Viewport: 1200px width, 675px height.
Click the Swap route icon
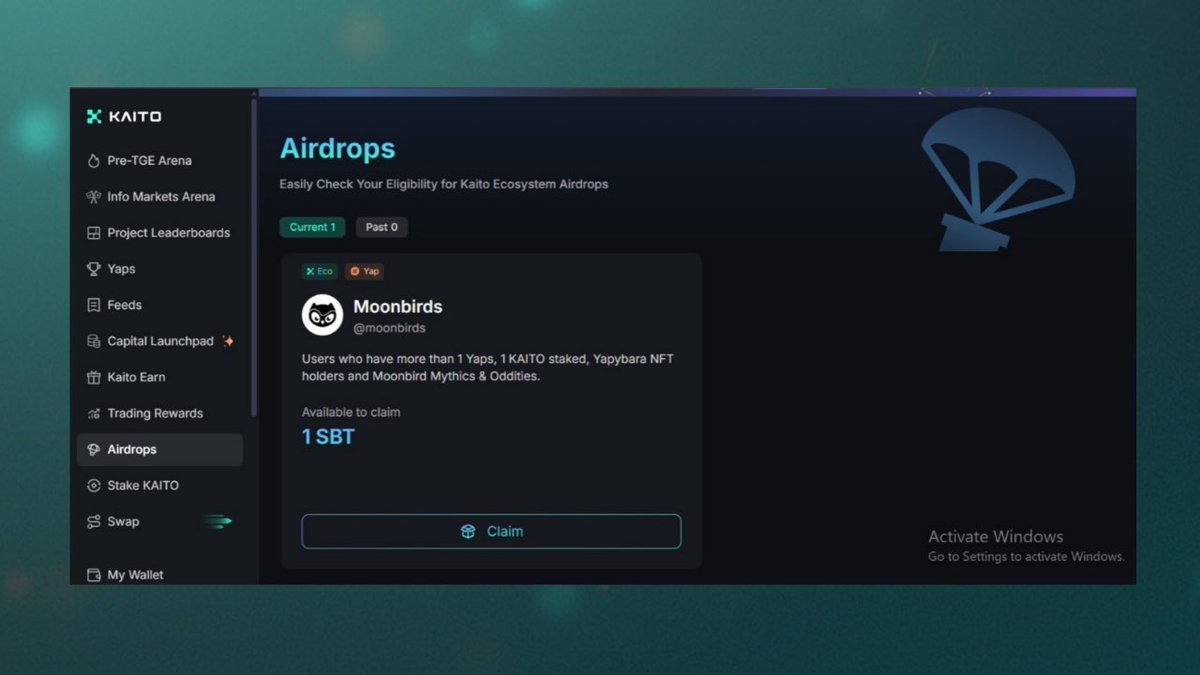[94, 522]
